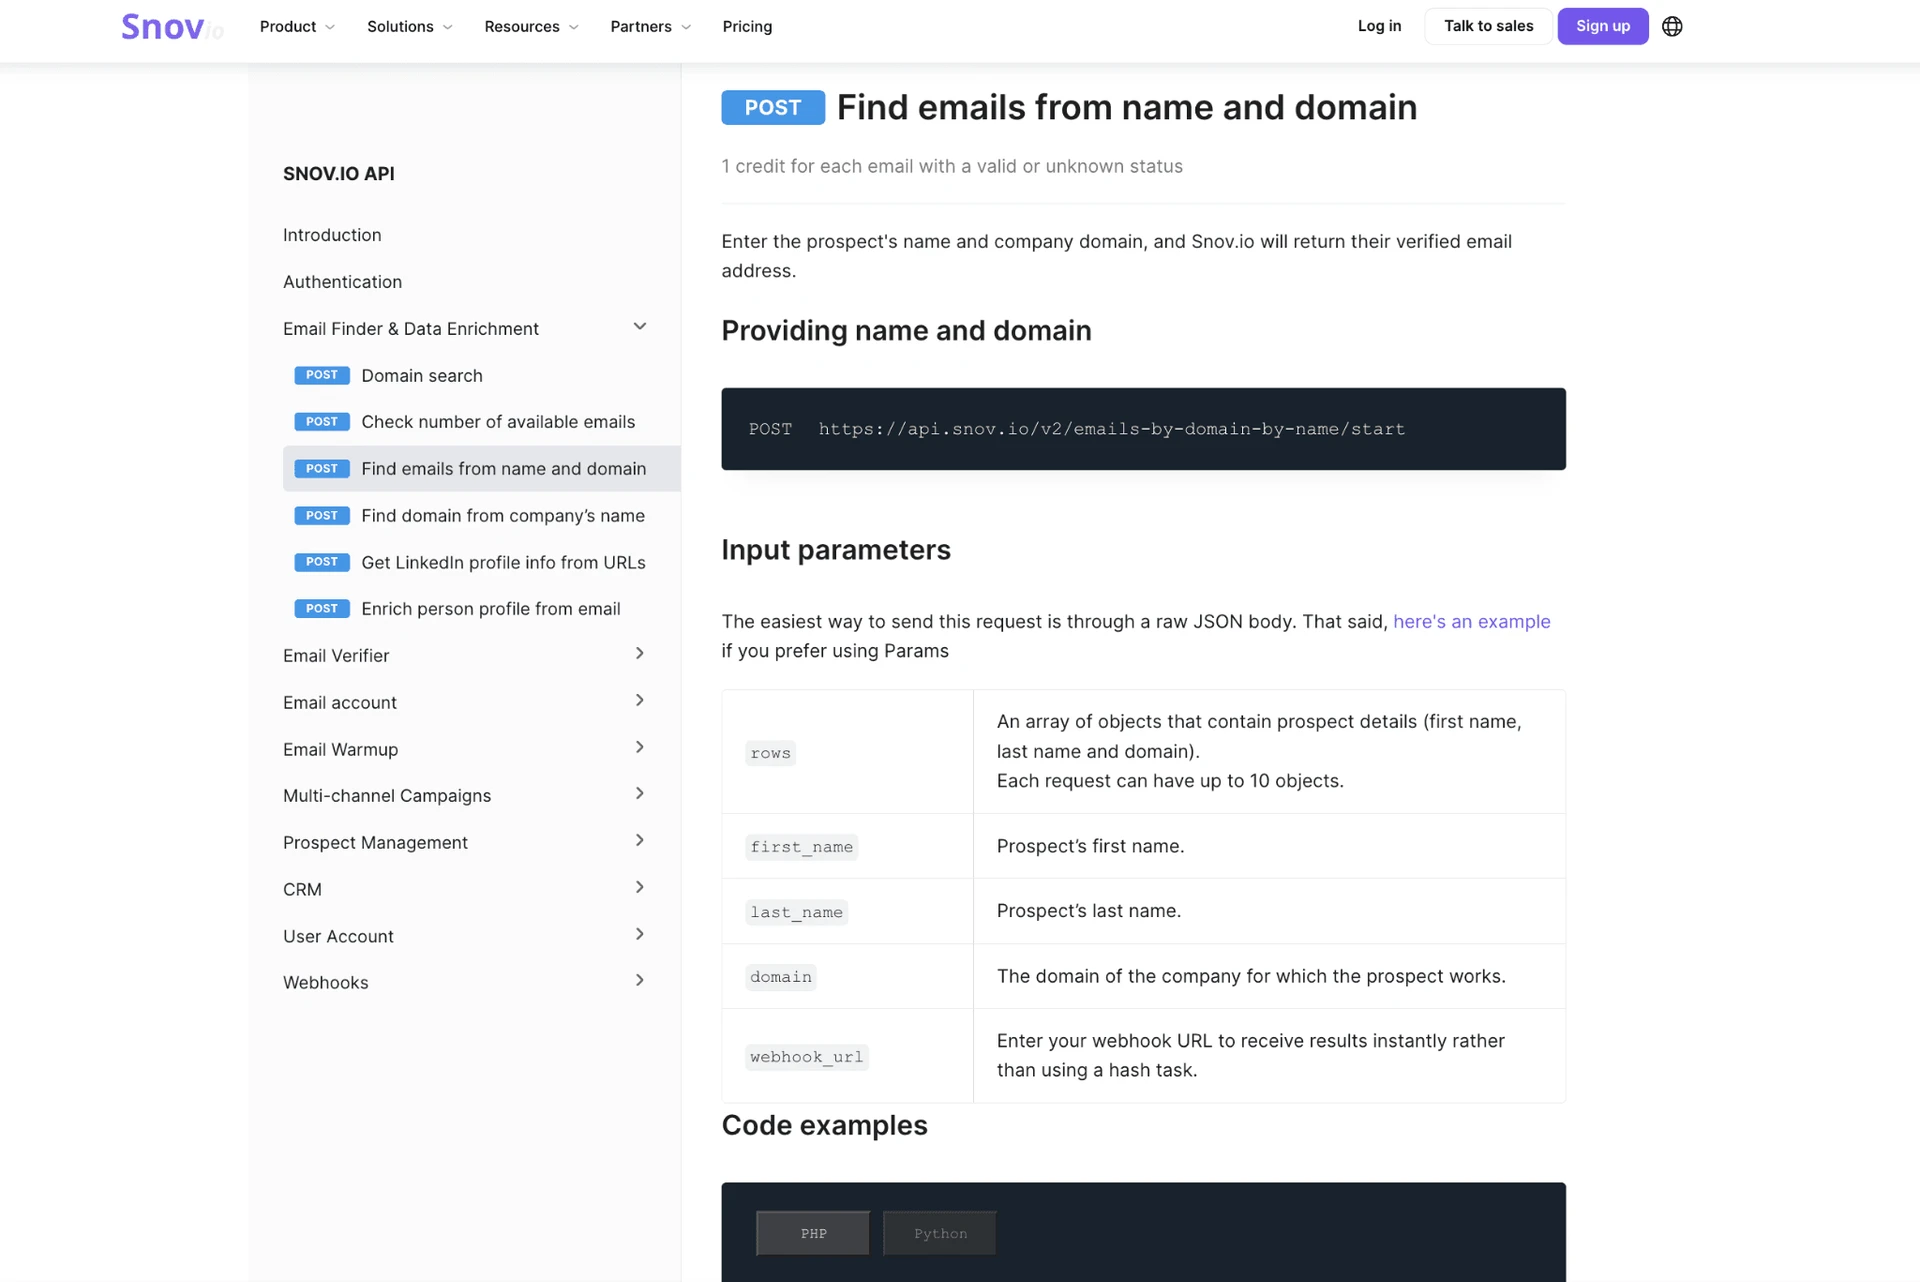1920x1282 pixels.
Task: Click the here's an example link
Action: (x=1471, y=621)
